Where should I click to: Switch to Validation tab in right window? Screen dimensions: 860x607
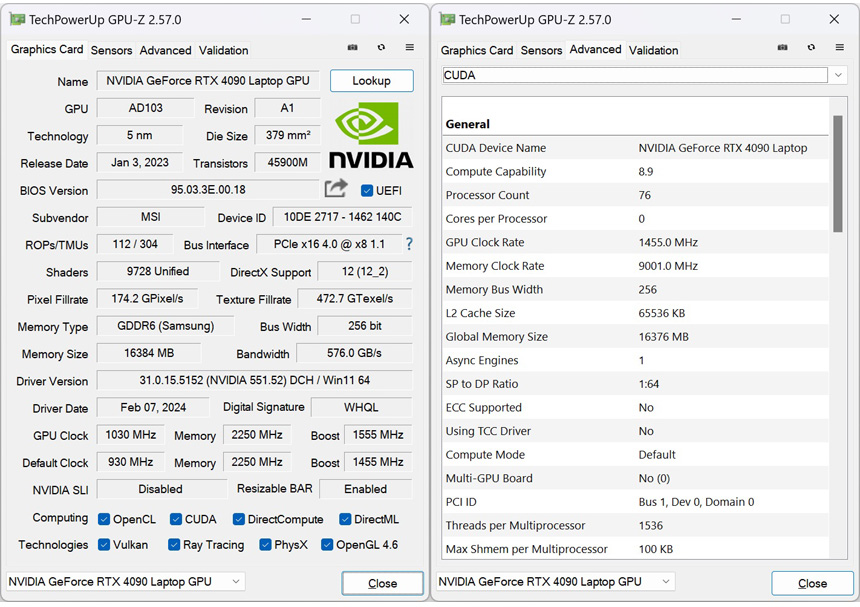coord(653,50)
